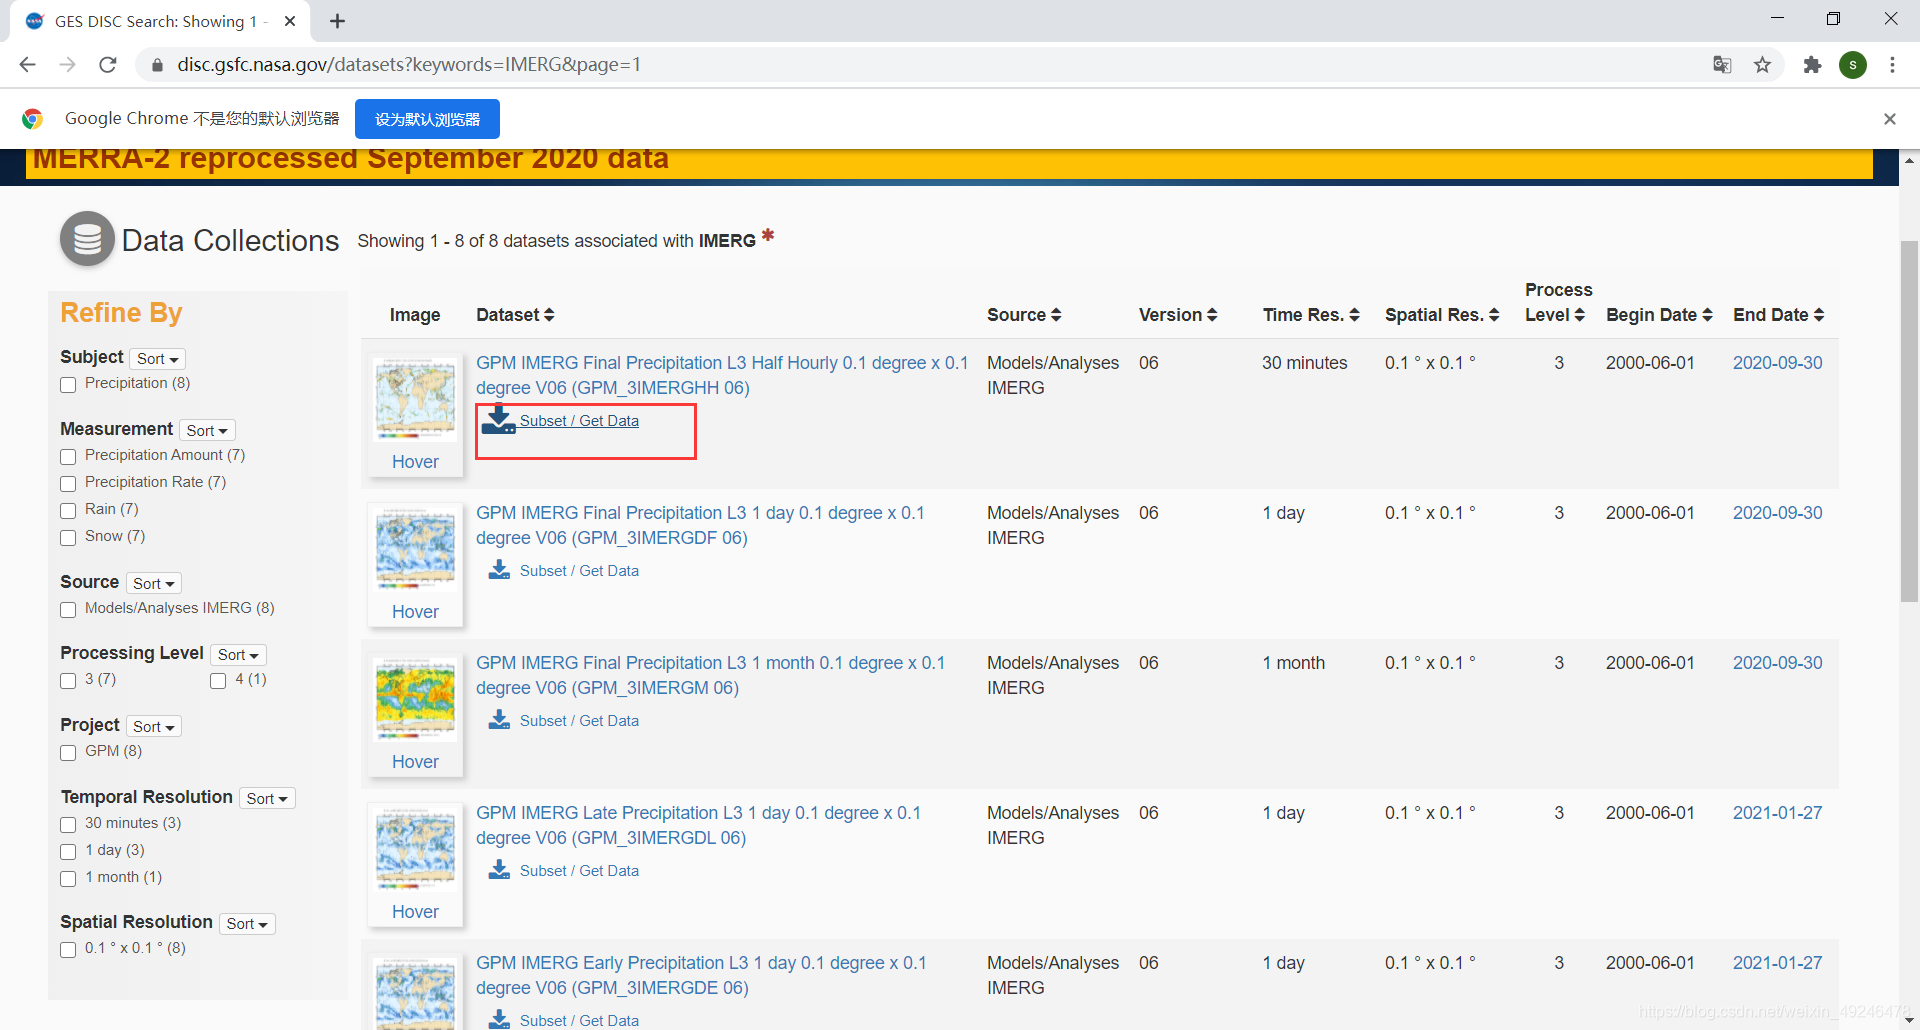This screenshot has height=1030, width=1920.
Task: Sort by Dataset column arrows
Action: pos(549,315)
